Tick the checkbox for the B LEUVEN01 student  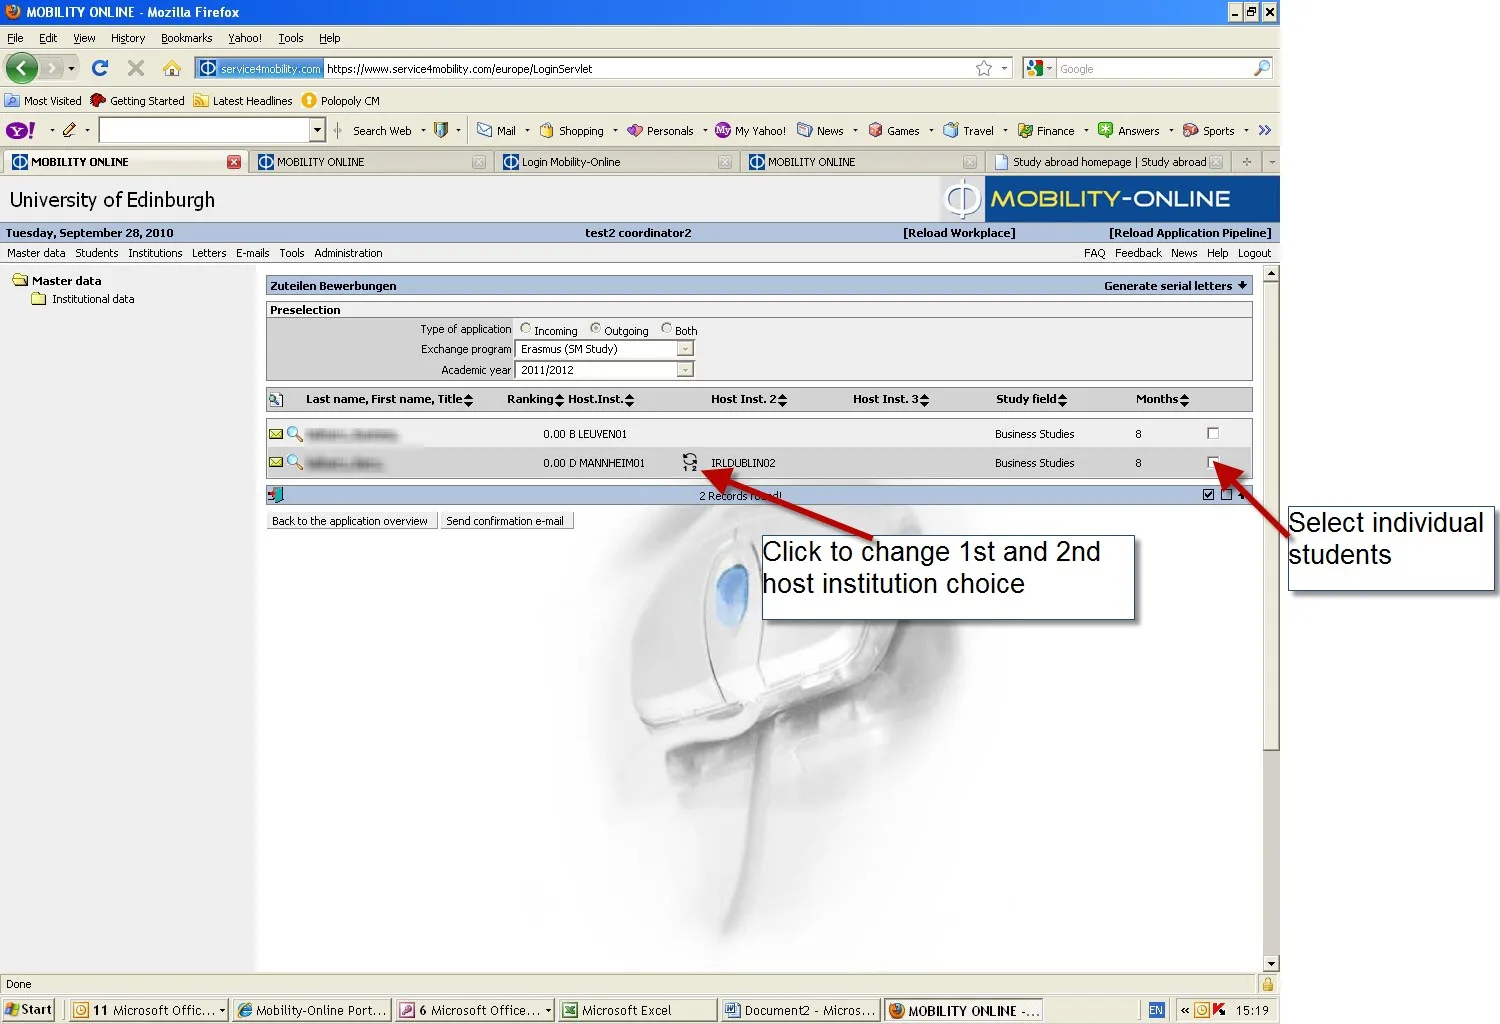1213,434
